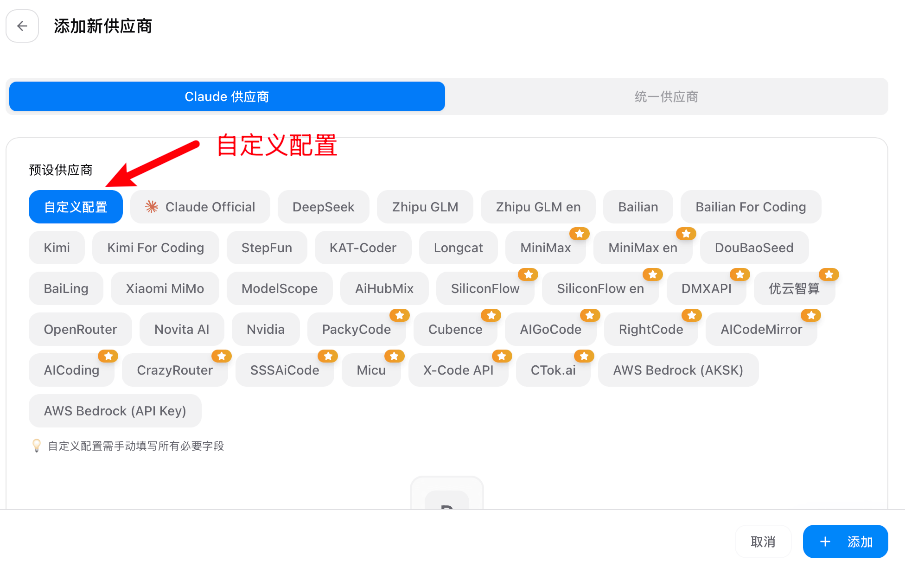Choose the 优云智算 provider
This screenshot has width=905, height=564.
pyautogui.click(x=794, y=289)
